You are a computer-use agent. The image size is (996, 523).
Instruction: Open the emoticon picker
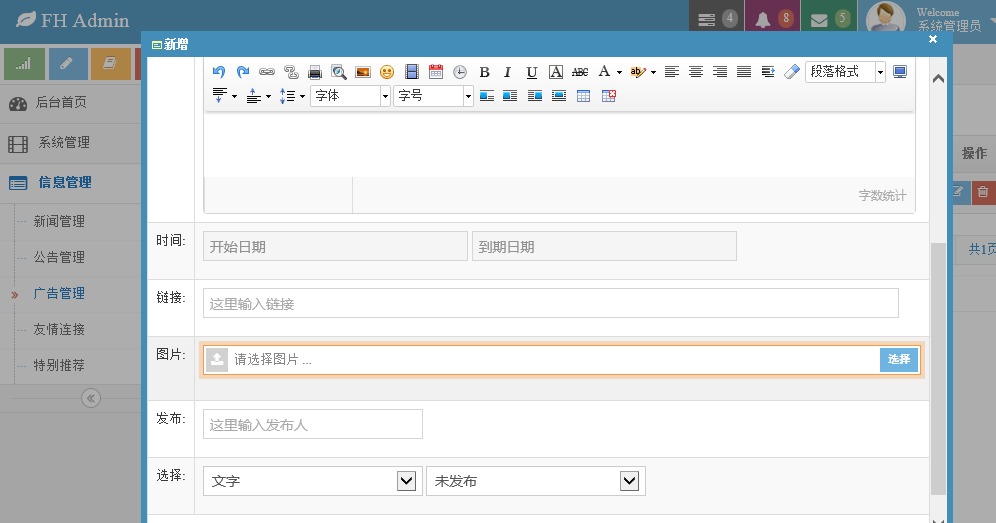pos(387,72)
